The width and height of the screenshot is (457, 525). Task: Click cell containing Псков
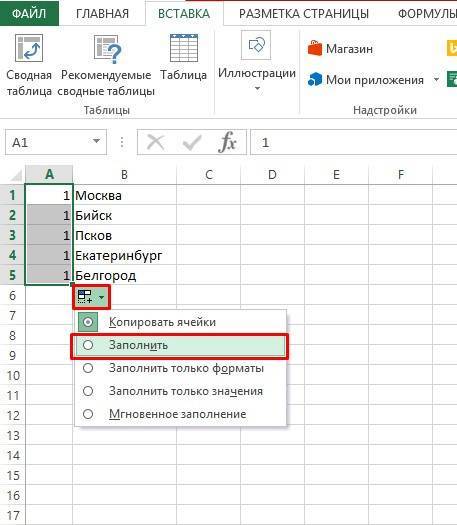(x=124, y=235)
